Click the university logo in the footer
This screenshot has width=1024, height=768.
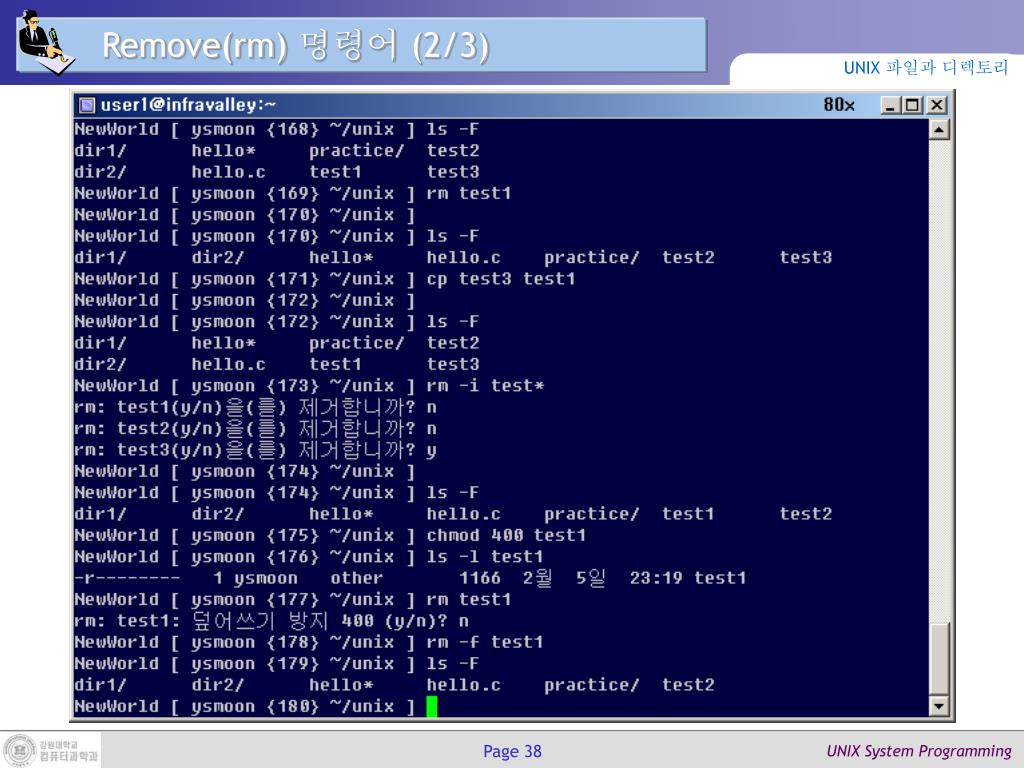51,750
